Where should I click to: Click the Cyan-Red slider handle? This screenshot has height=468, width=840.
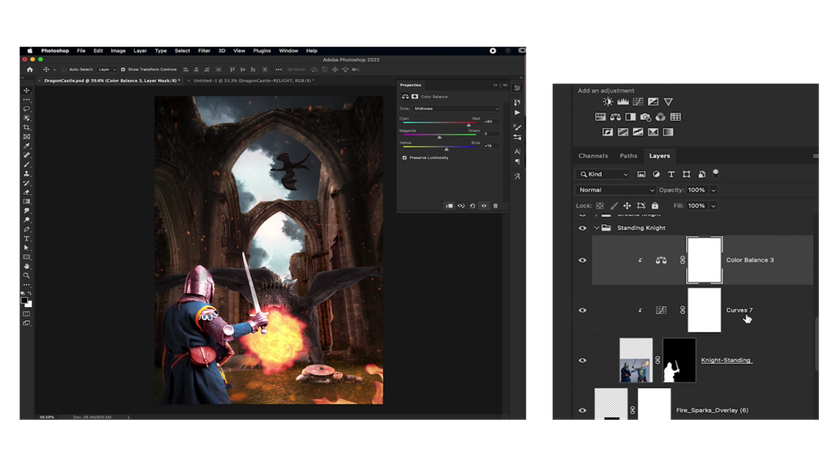(x=468, y=124)
